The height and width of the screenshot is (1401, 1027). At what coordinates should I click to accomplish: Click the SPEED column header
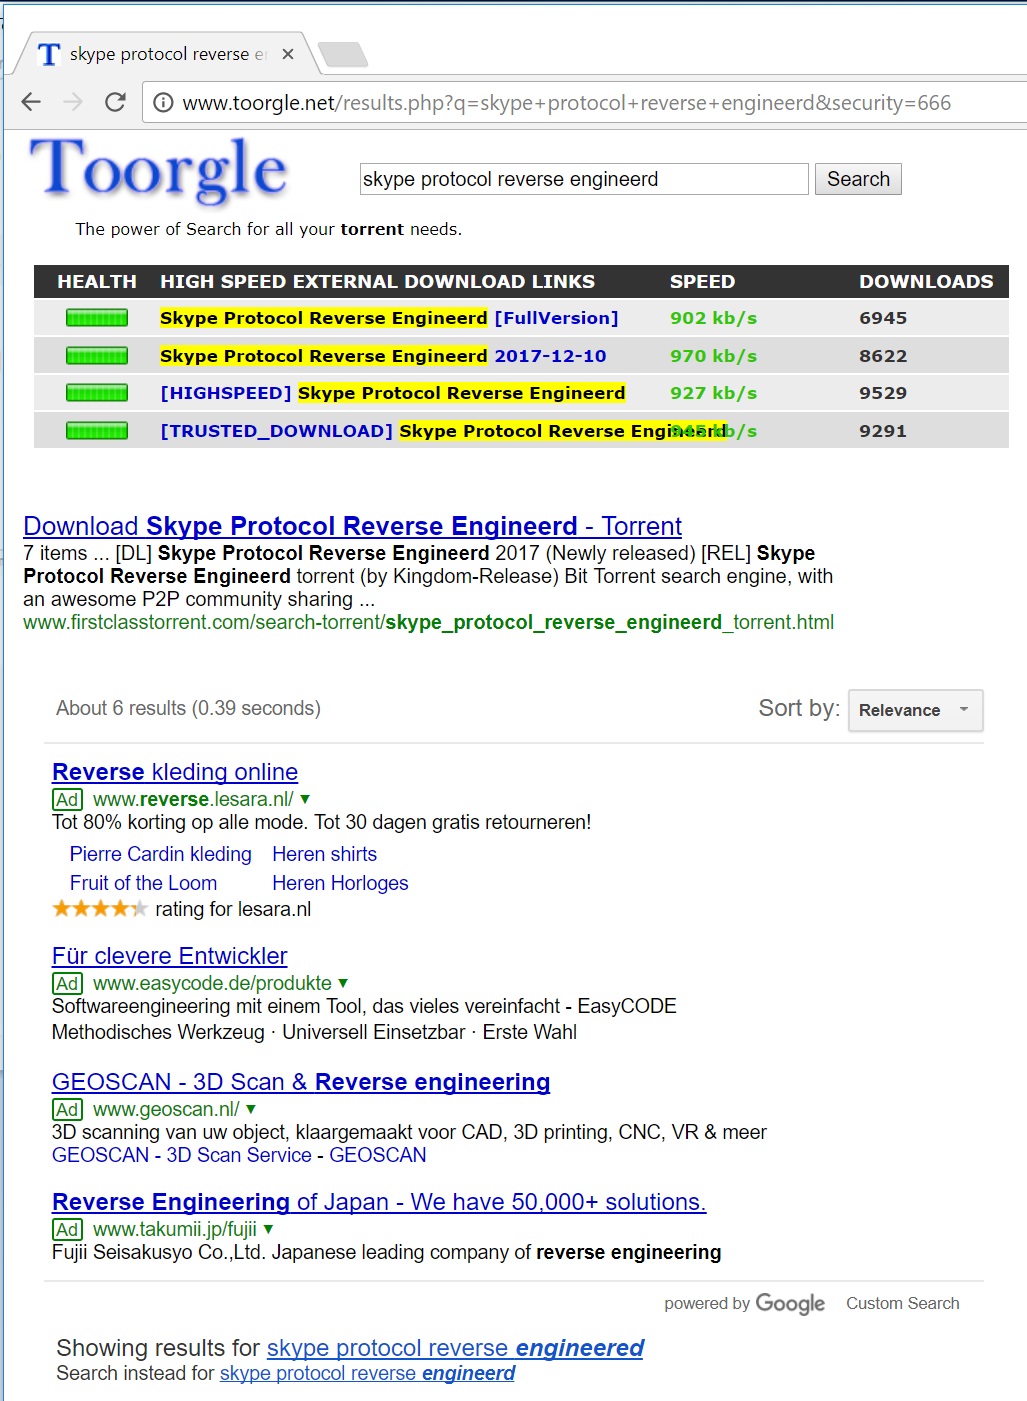coord(702,282)
